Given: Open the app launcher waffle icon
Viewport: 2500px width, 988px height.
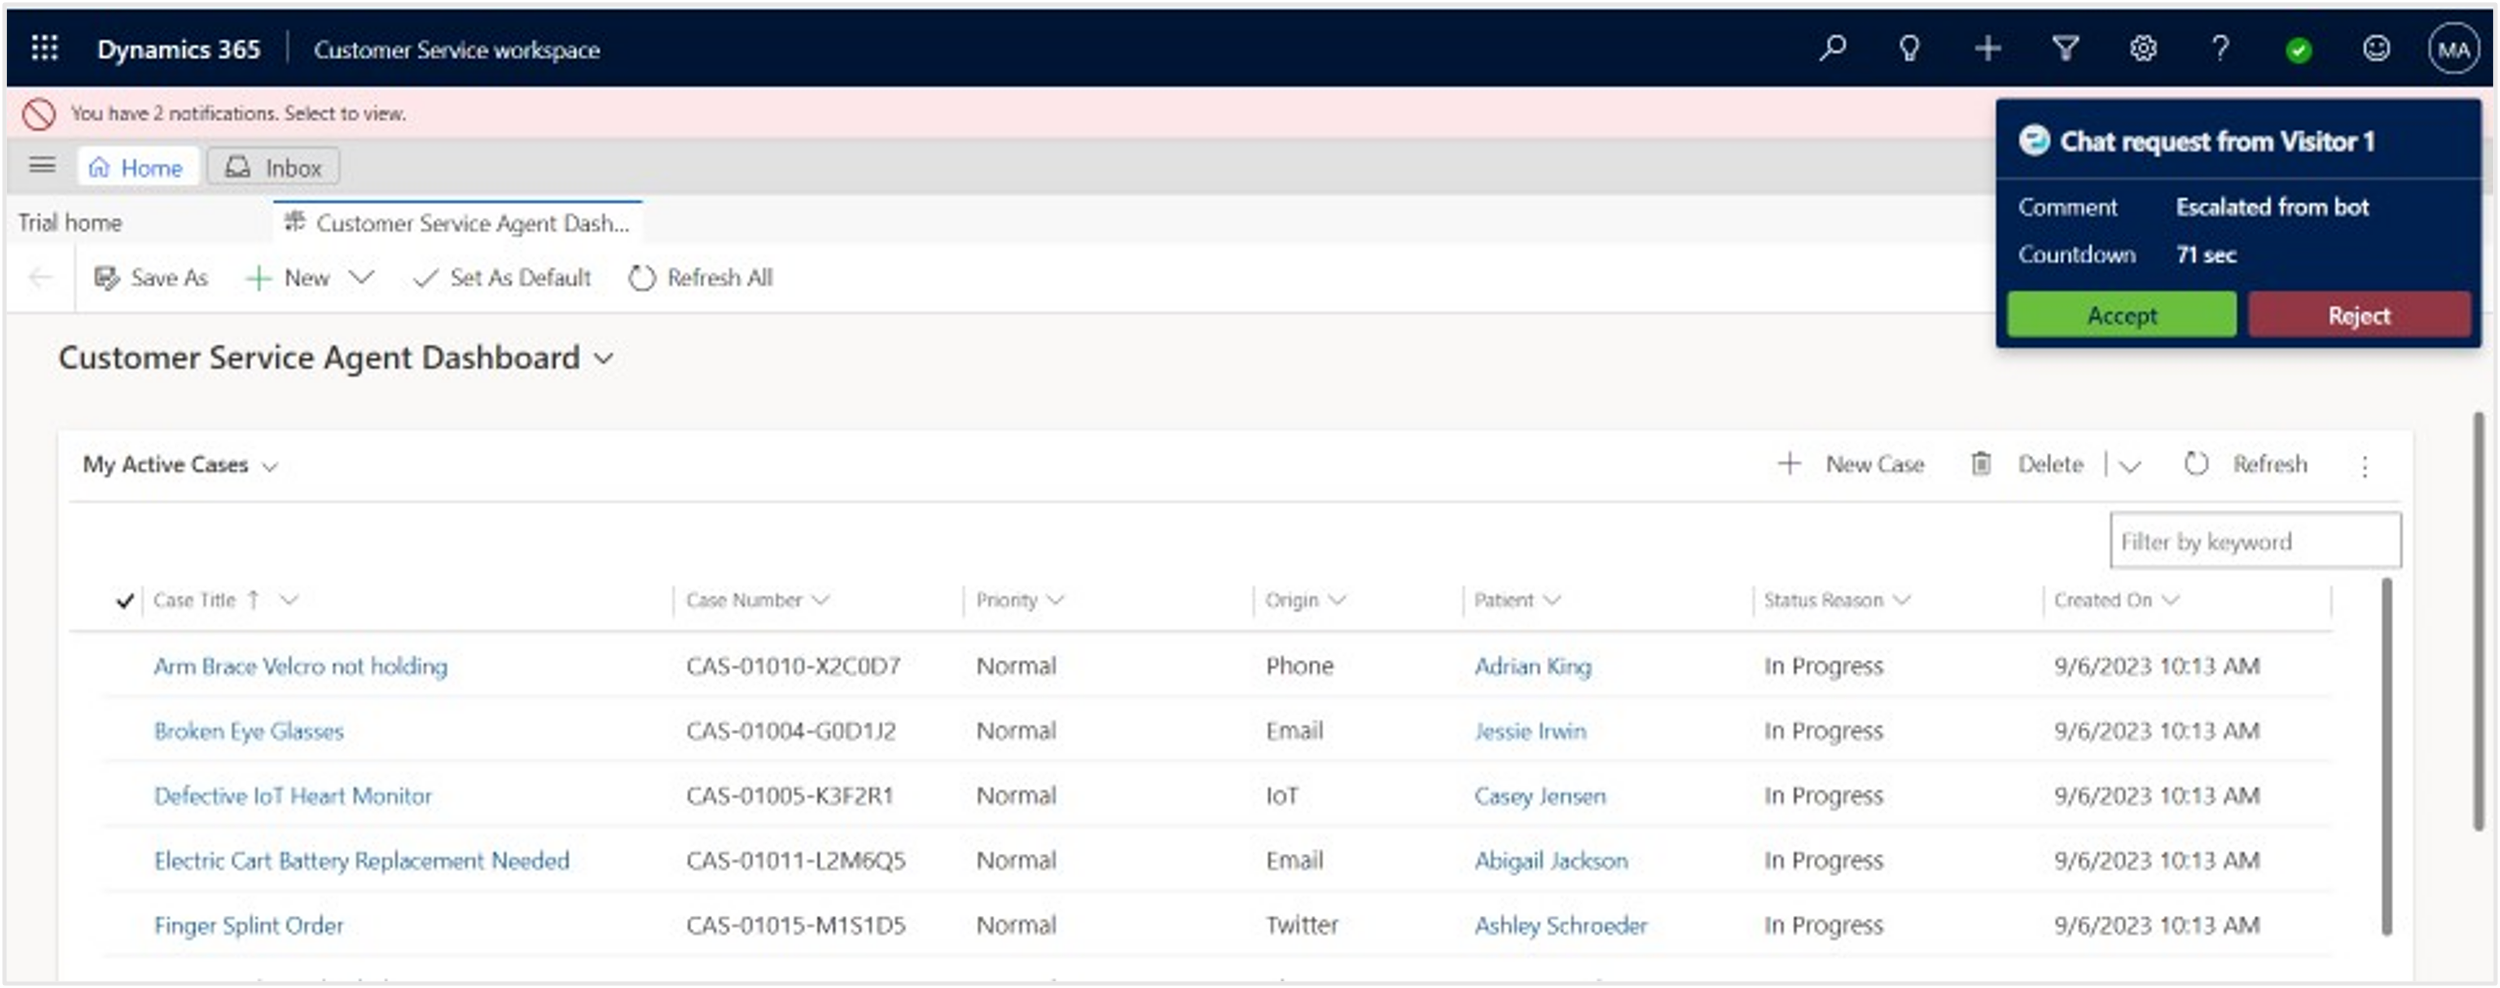Looking at the screenshot, I should (45, 48).
